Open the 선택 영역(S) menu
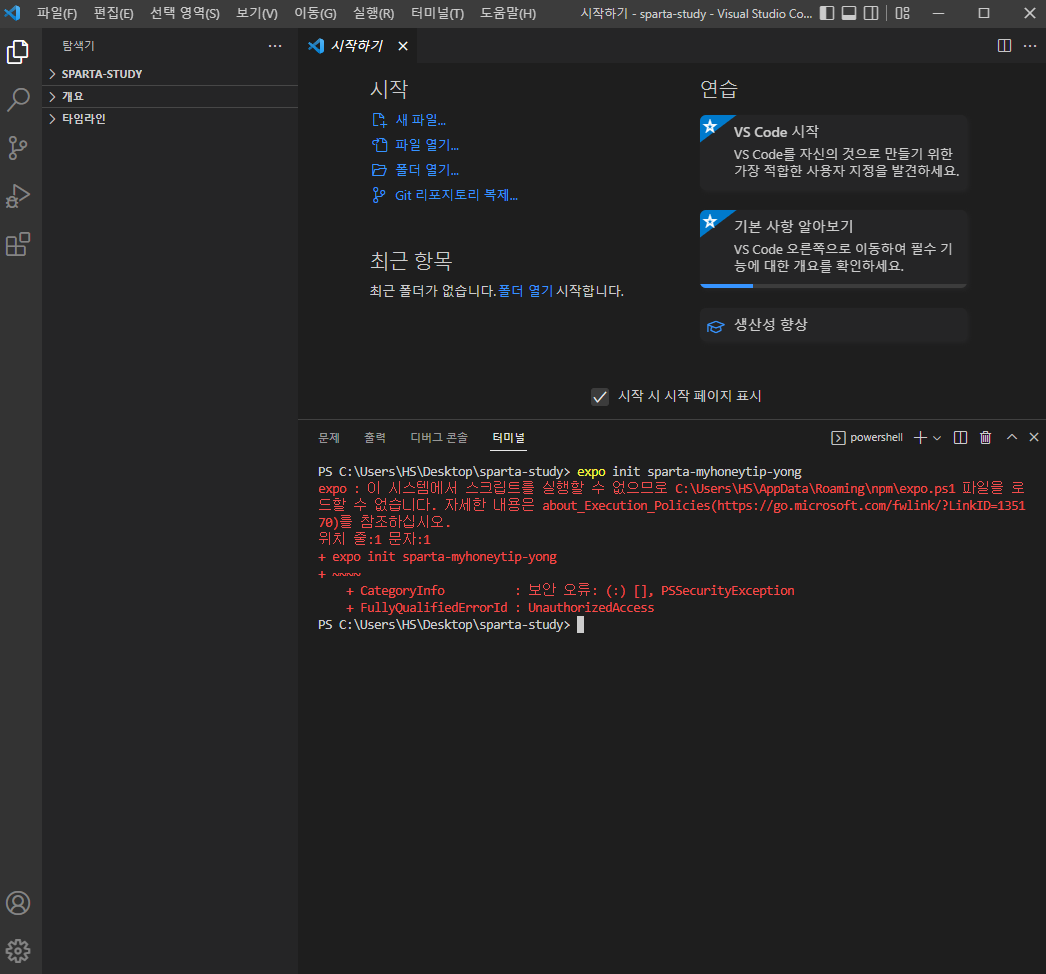The image size is (1046, 974). pyautogui.click(x=185, y=13)
